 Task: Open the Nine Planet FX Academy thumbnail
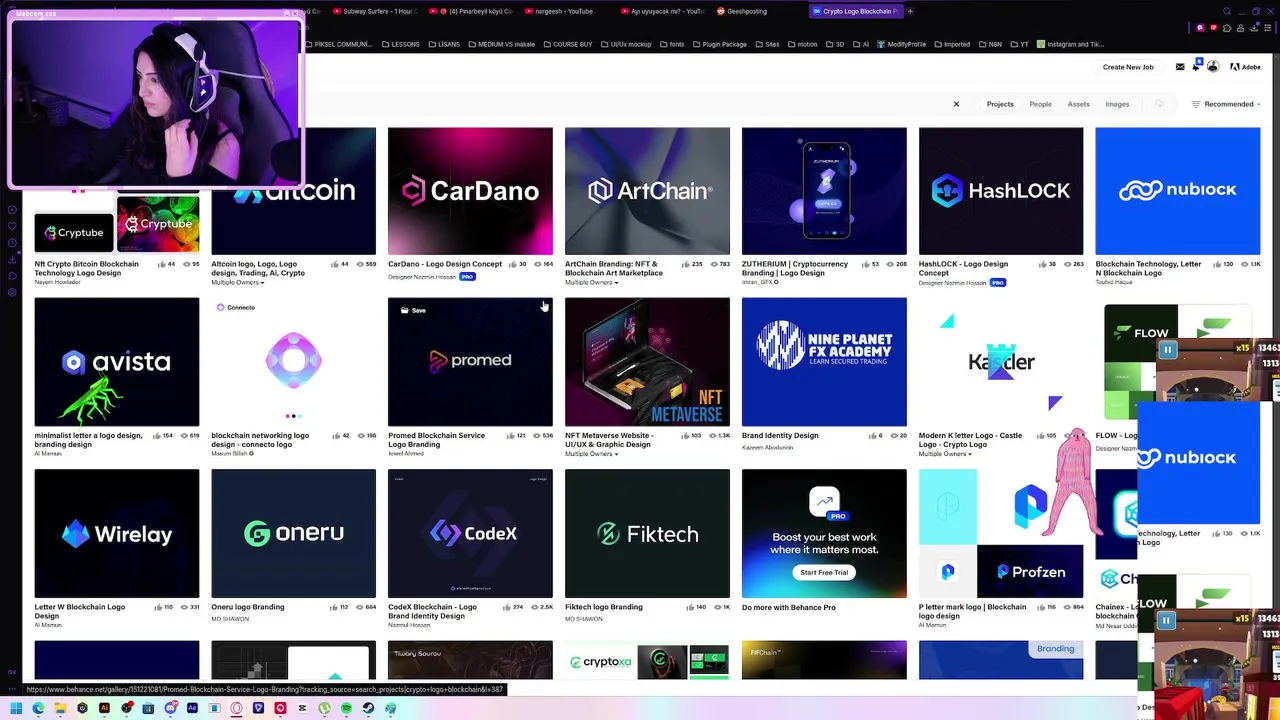tap(824, 362)
